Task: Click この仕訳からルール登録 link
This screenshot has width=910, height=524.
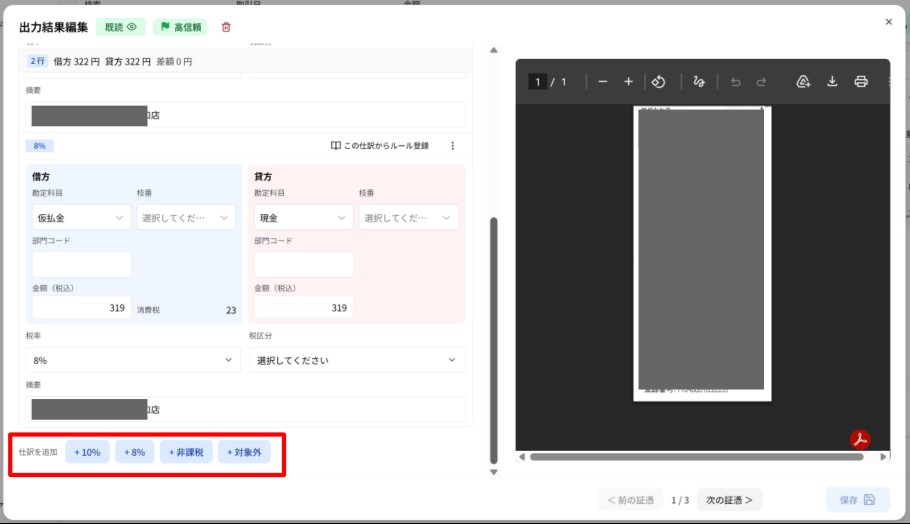Action: (380, 146)
